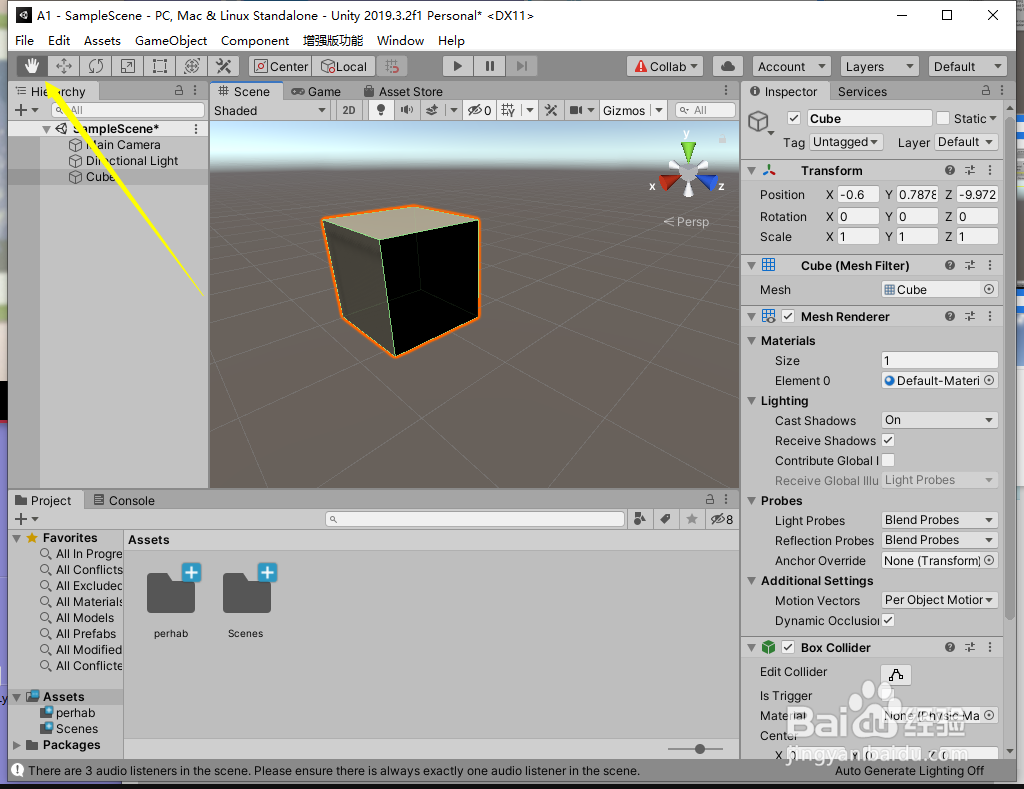Open the Shaded draw mode dropdown
The image size is (1024, 789).
[270, 110]
